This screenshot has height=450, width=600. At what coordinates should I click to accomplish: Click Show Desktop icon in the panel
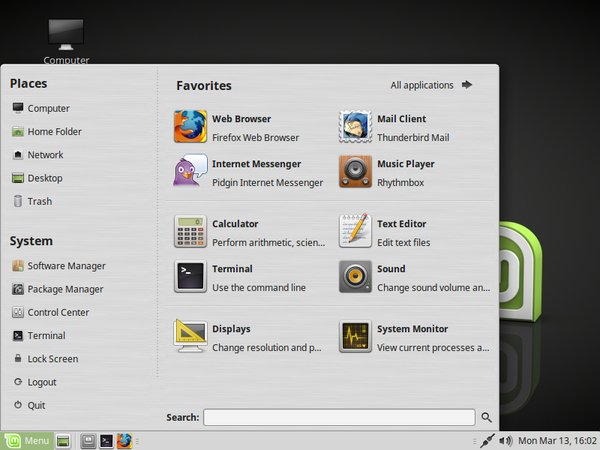[63, 441]
